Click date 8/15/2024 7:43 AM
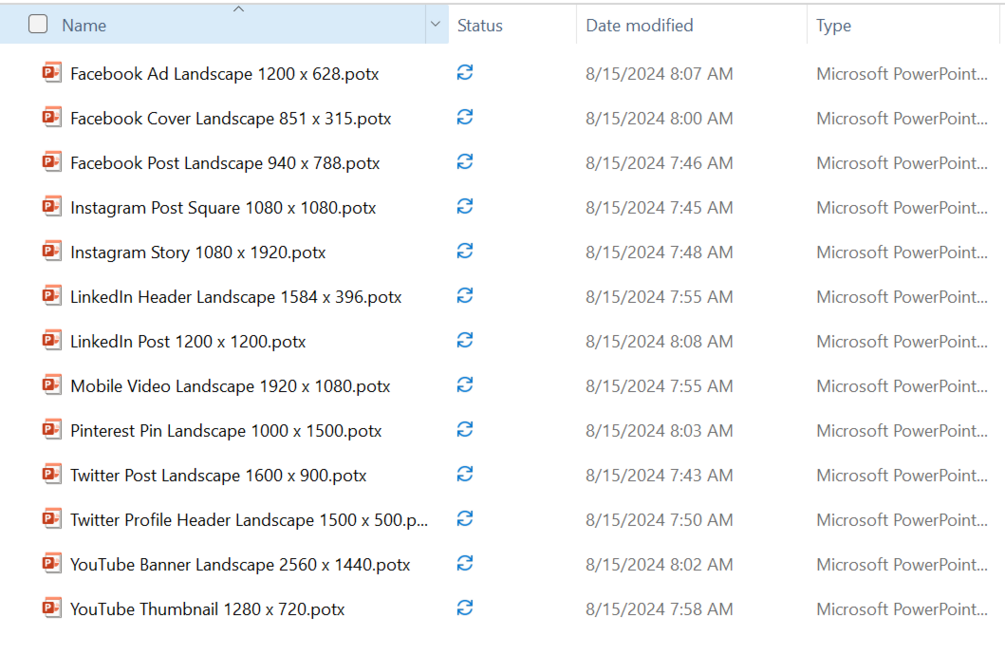 pos(659,476)
